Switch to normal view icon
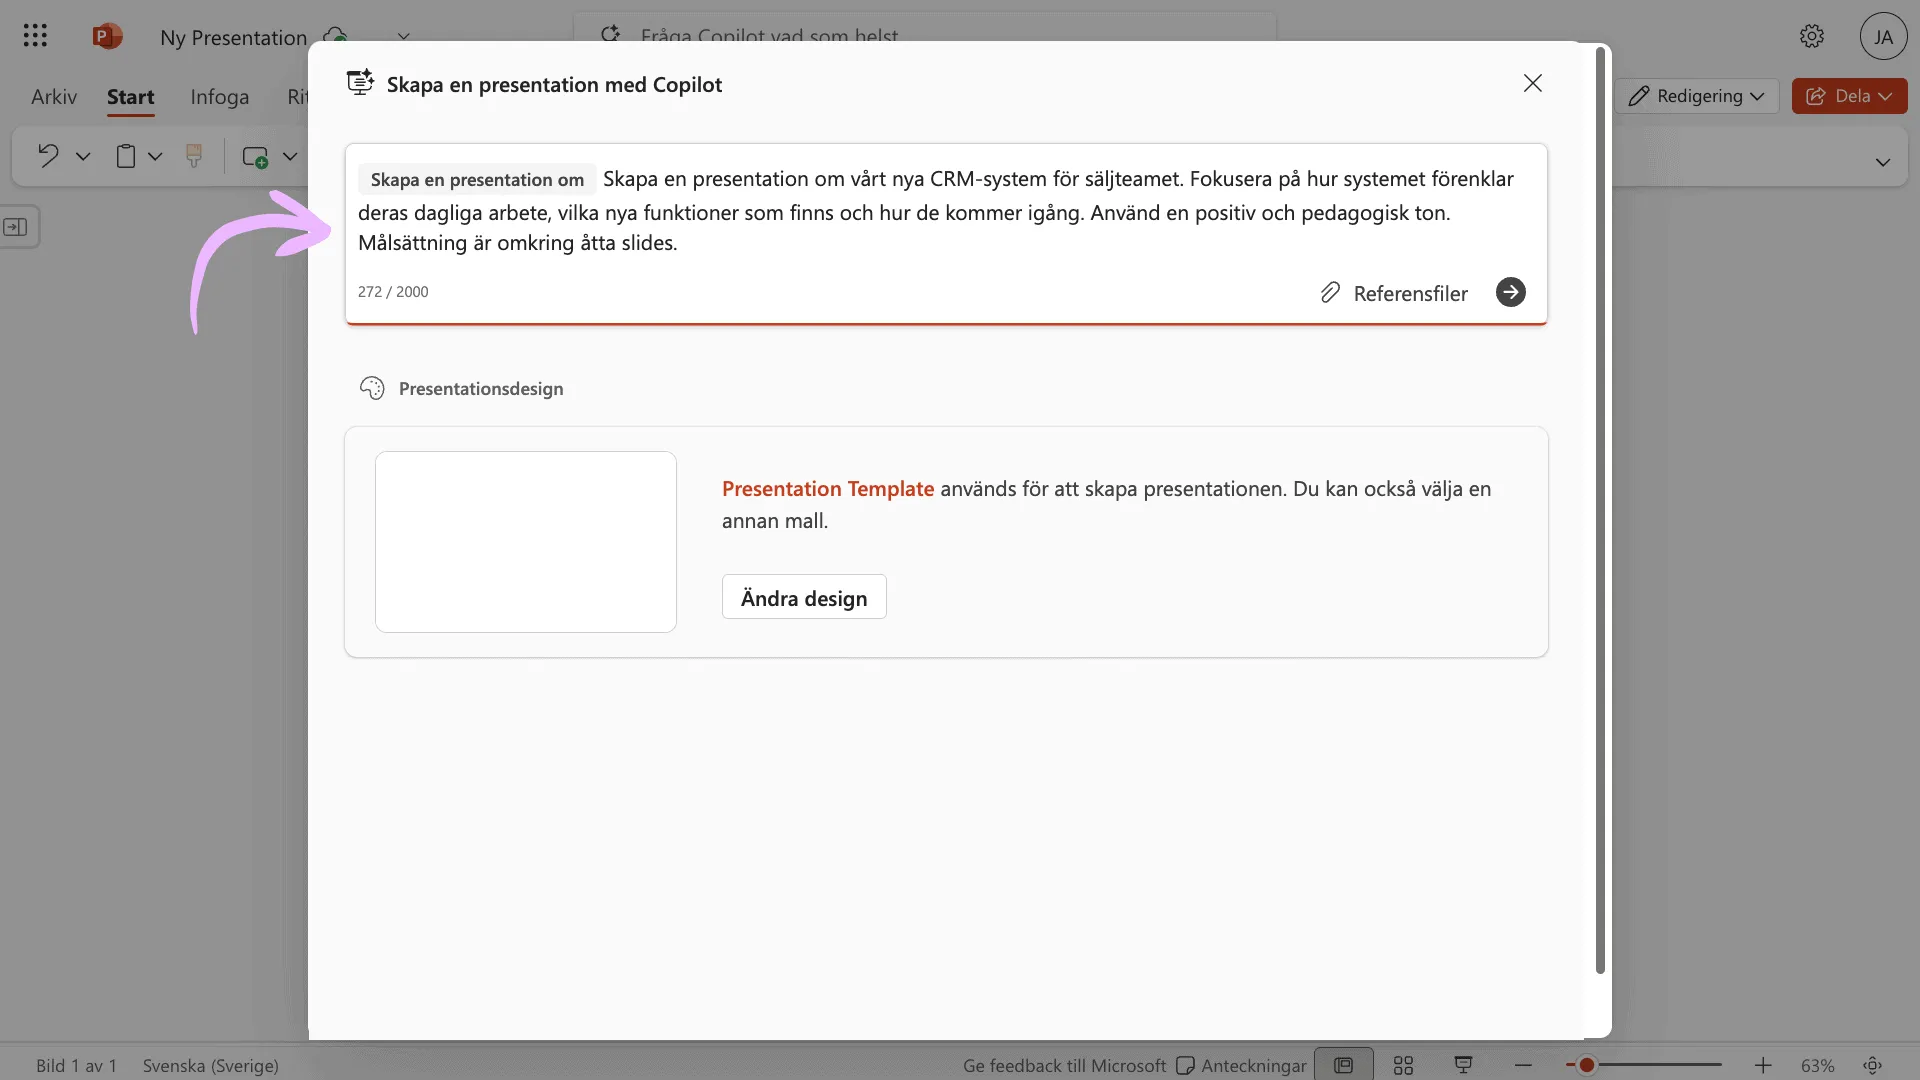The width and height of the screenshot is (1920, 1080). 1343,1065
